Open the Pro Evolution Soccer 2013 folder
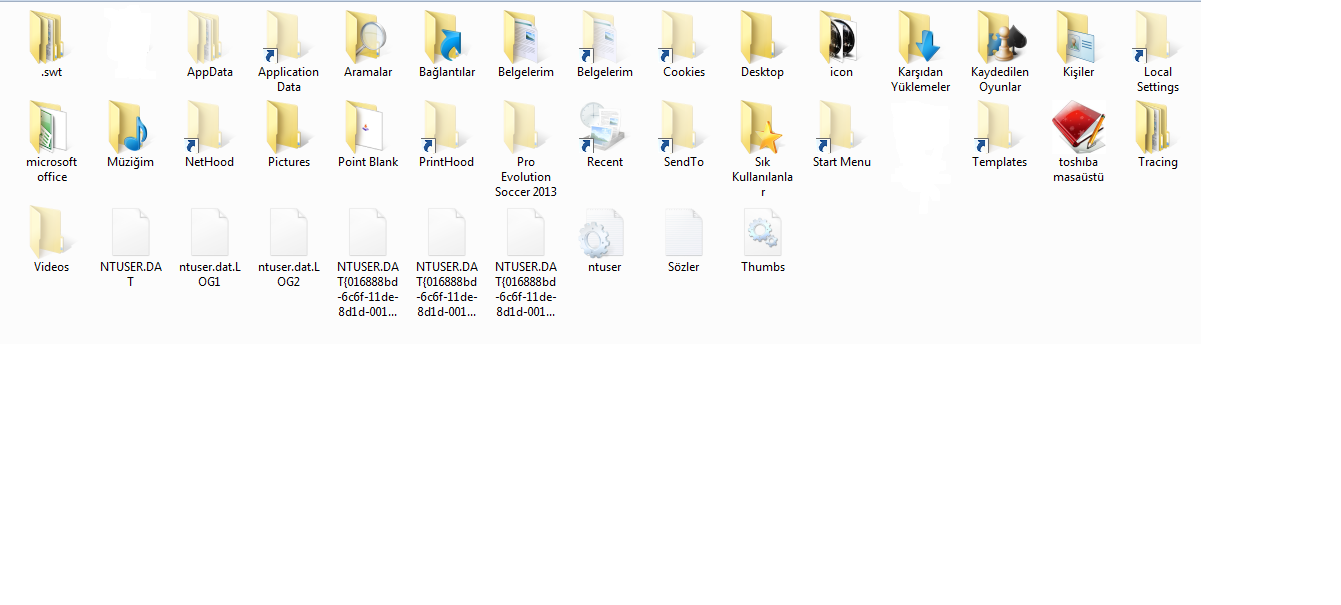 (525, 128)
